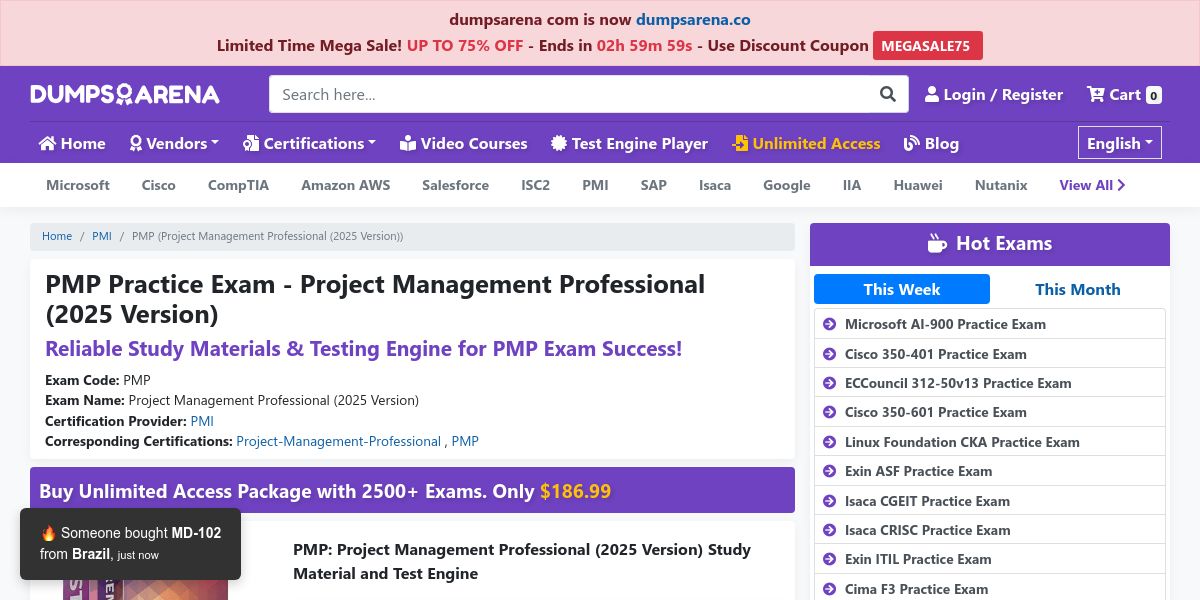Click the PMI Certification Provider link
Viewport: 1200px width, 600px height.
202,421
